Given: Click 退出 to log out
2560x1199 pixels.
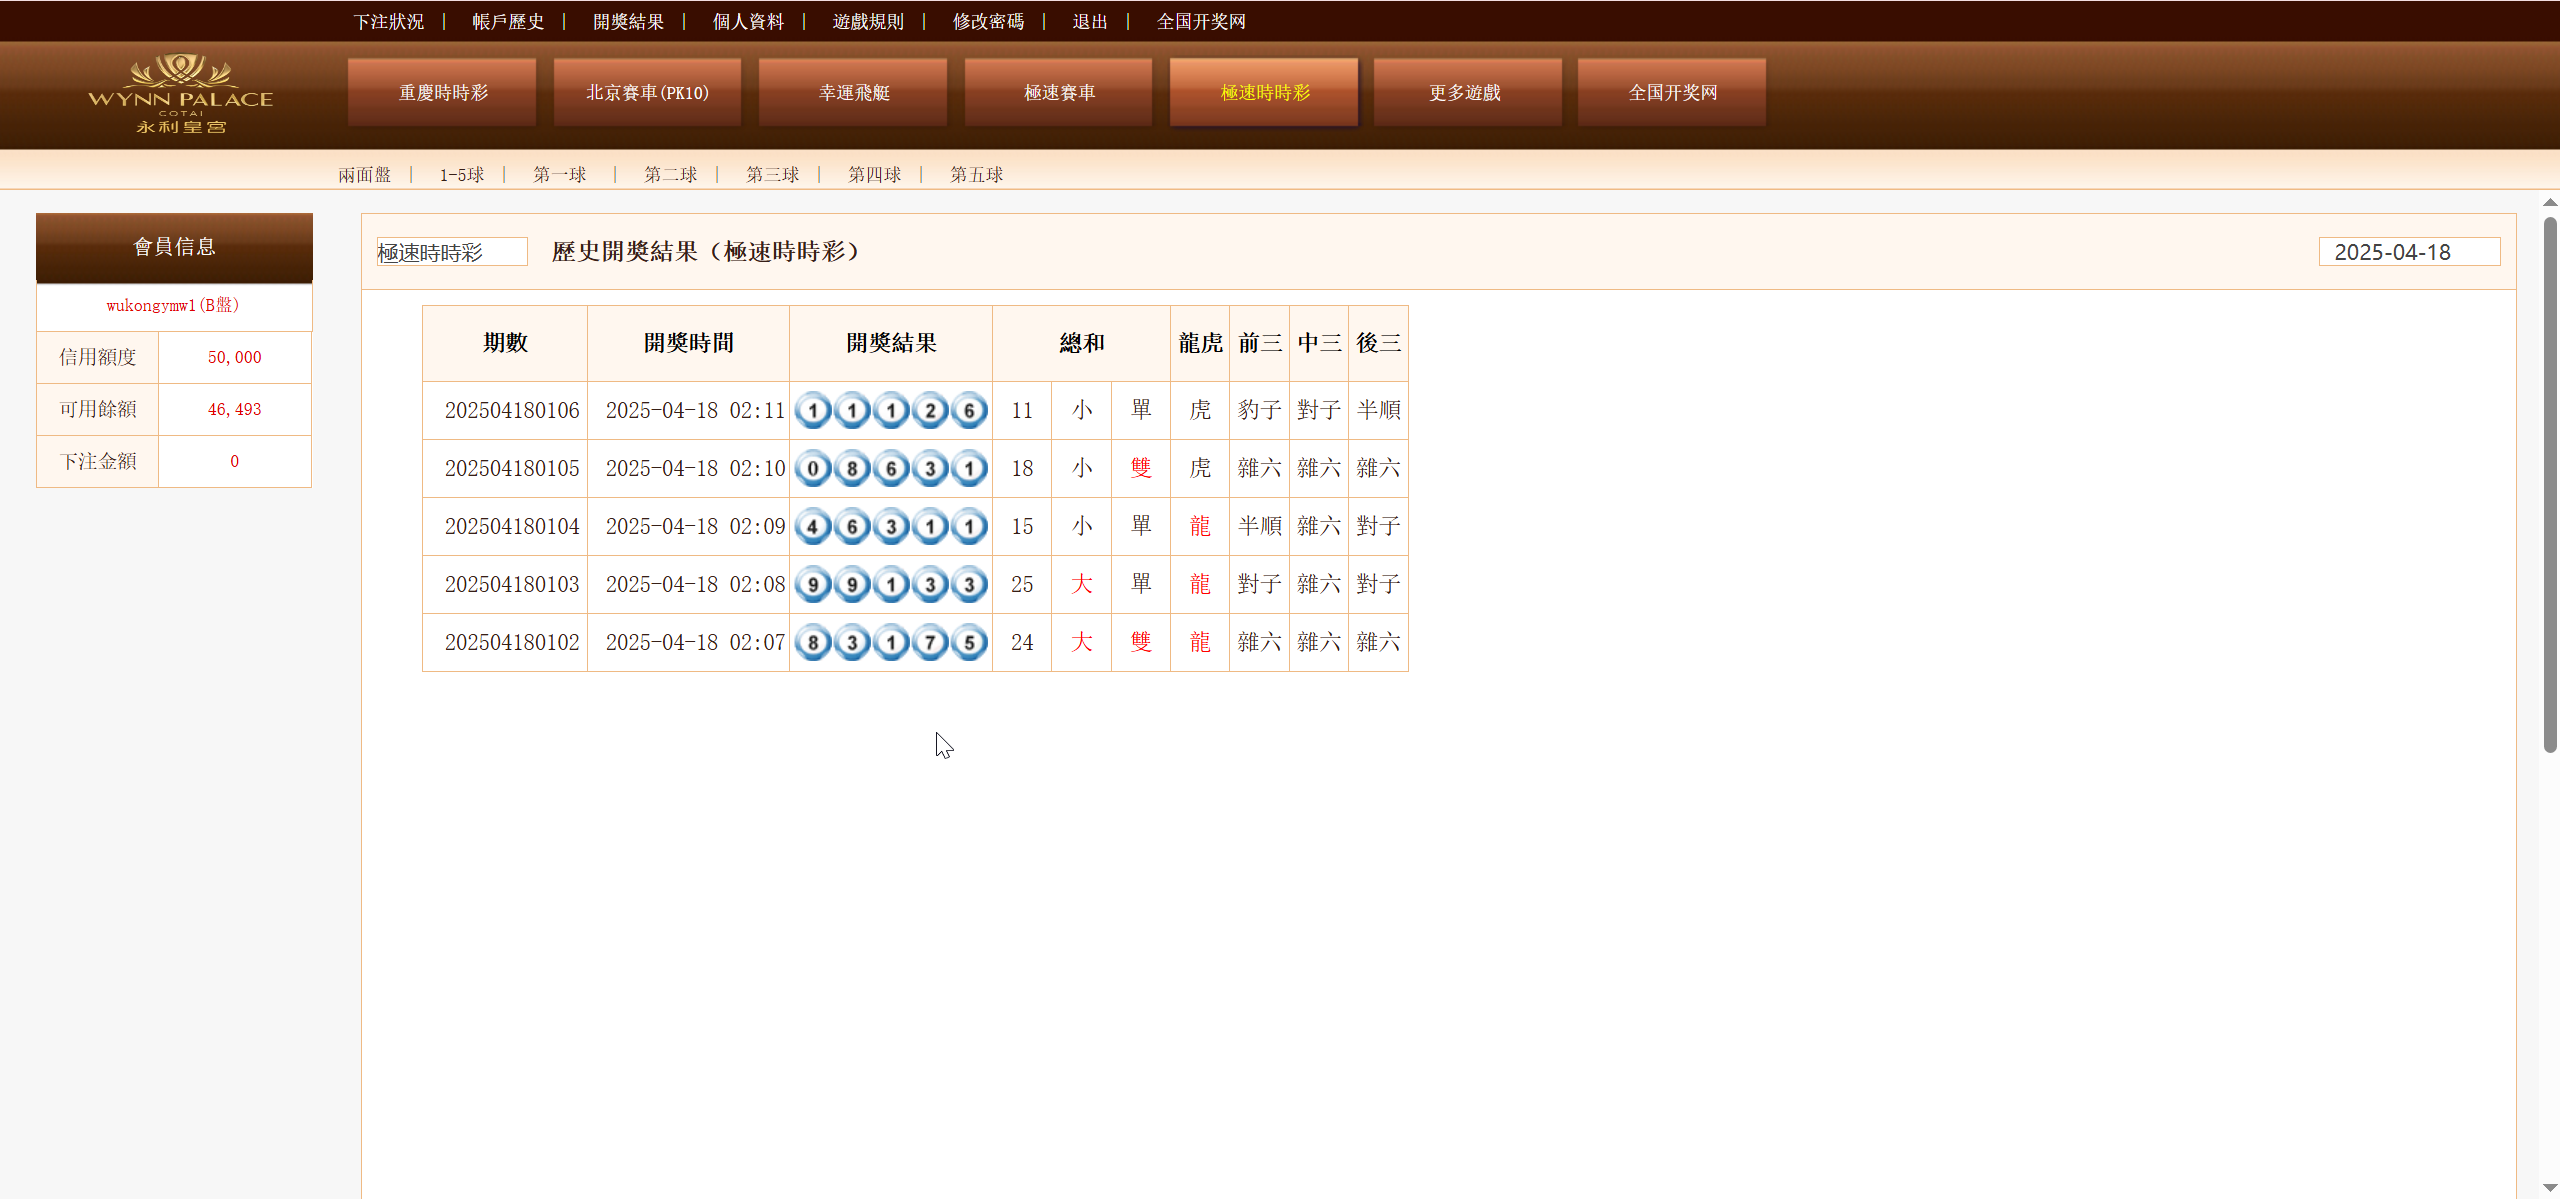Looking at the screenshot, I should [1090, 22].
